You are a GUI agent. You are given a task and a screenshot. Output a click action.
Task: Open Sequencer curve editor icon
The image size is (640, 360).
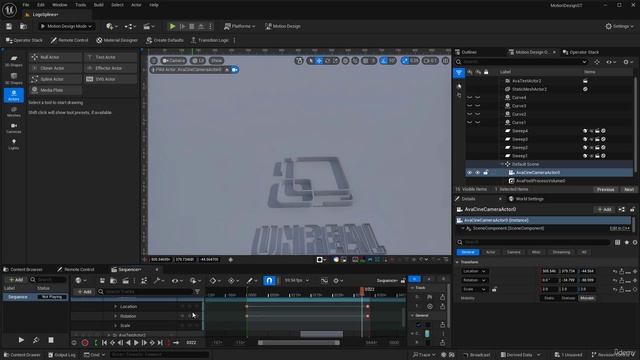tap(324, 281)
